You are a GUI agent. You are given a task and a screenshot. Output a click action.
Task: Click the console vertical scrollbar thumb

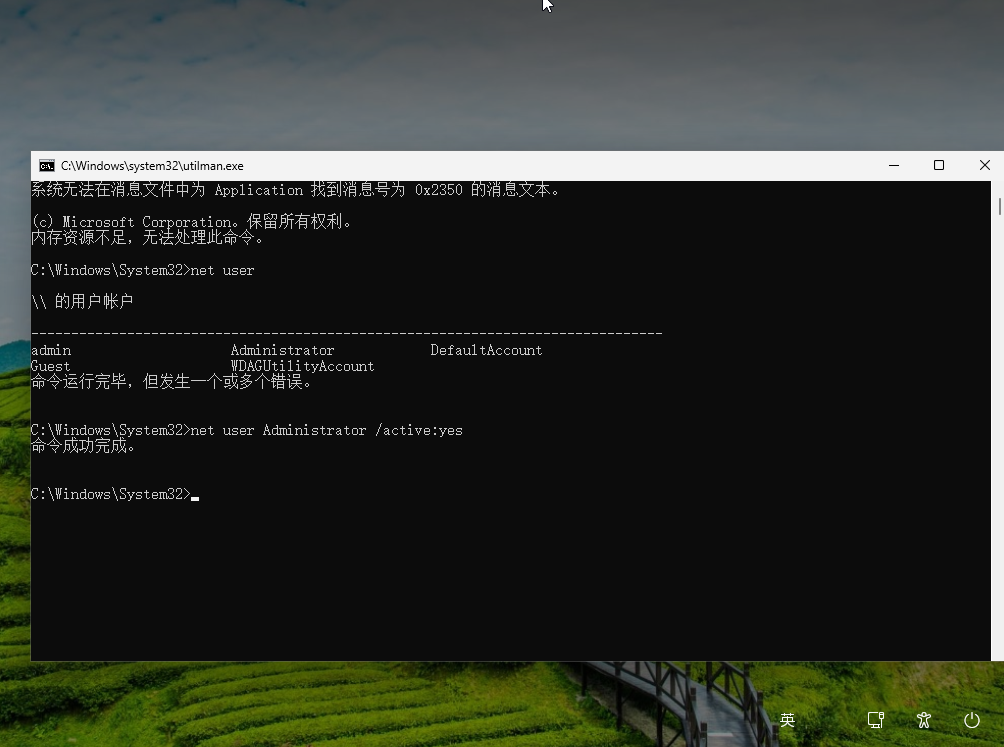999,206
